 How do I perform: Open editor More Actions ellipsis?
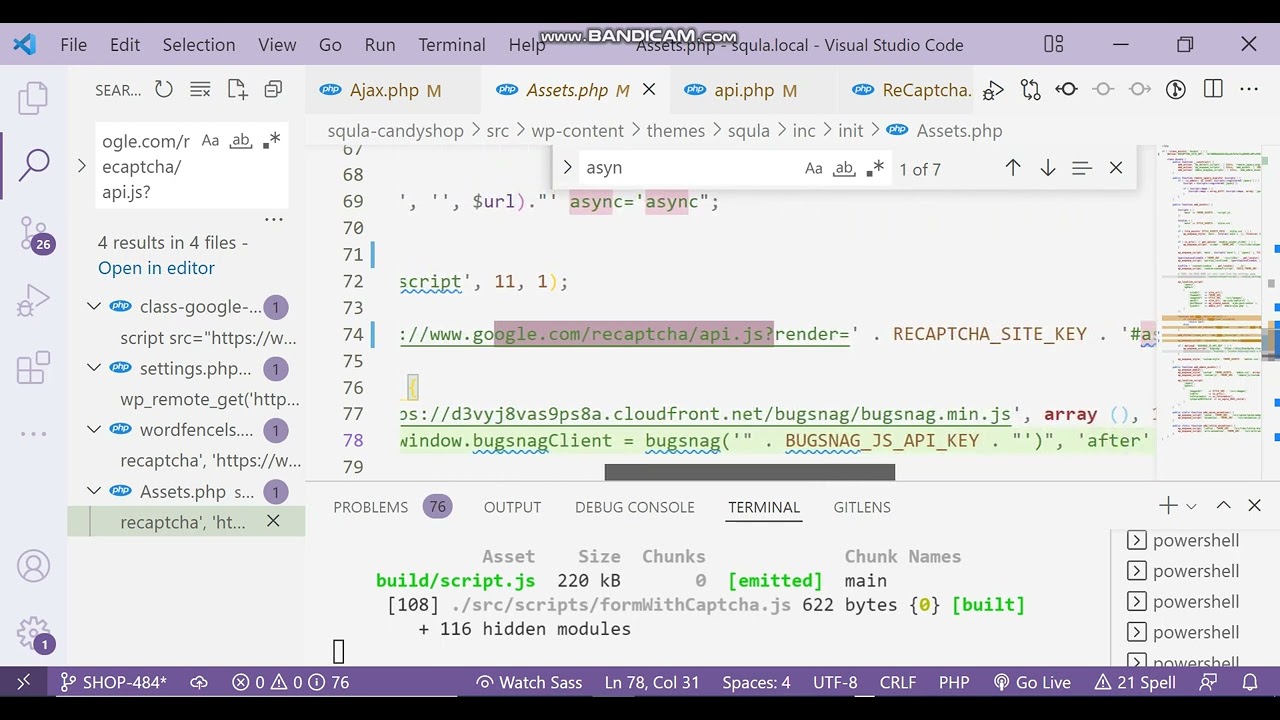pos(1249,90)
